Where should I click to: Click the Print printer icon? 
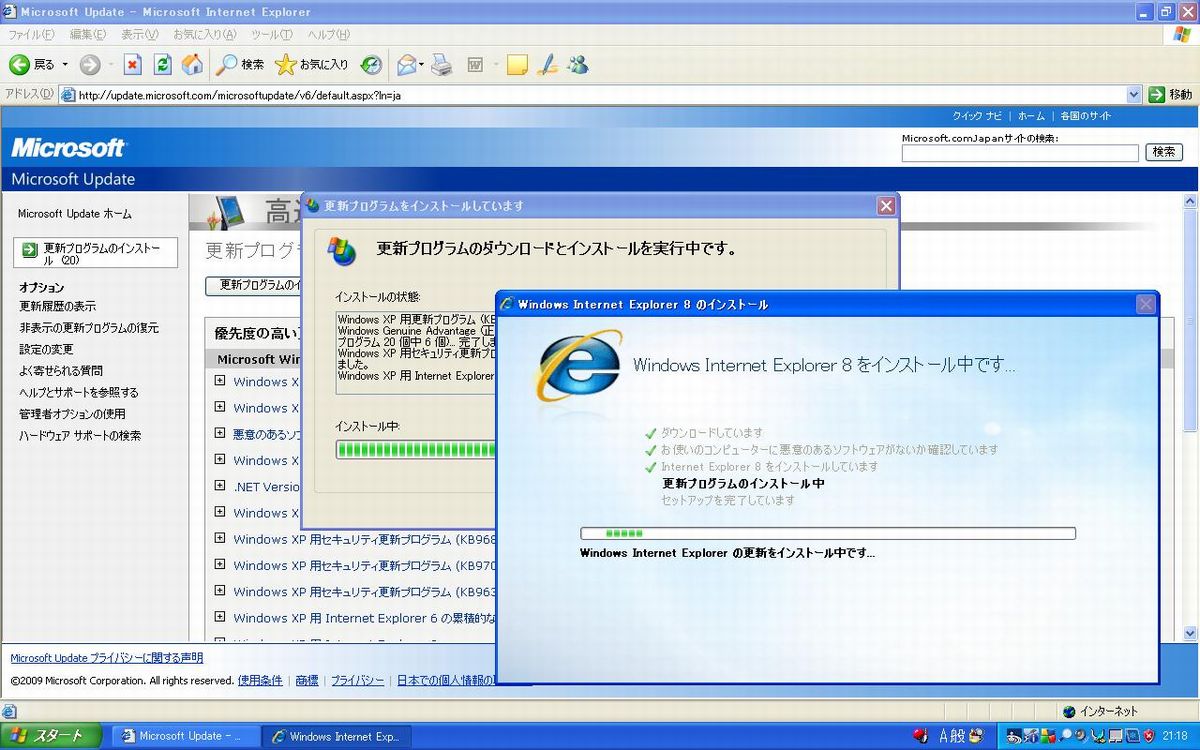[x=442, y=65]
